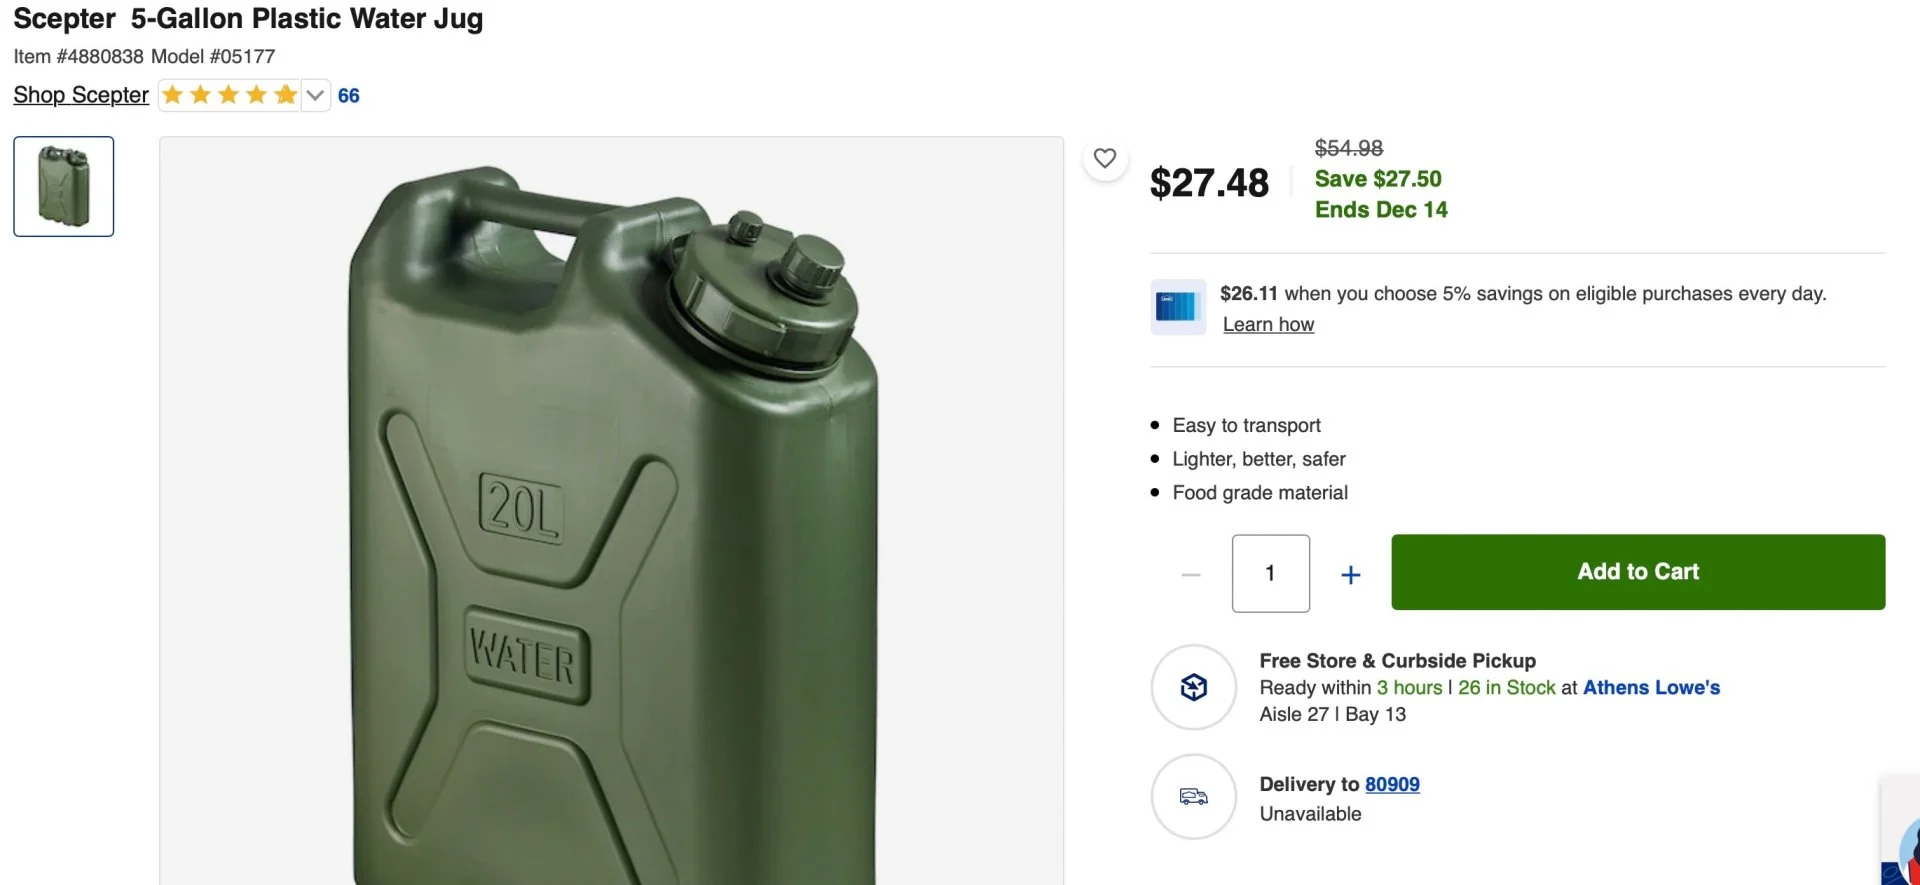
Task: Click the delivery truck icon
Action: (1194, 796)
